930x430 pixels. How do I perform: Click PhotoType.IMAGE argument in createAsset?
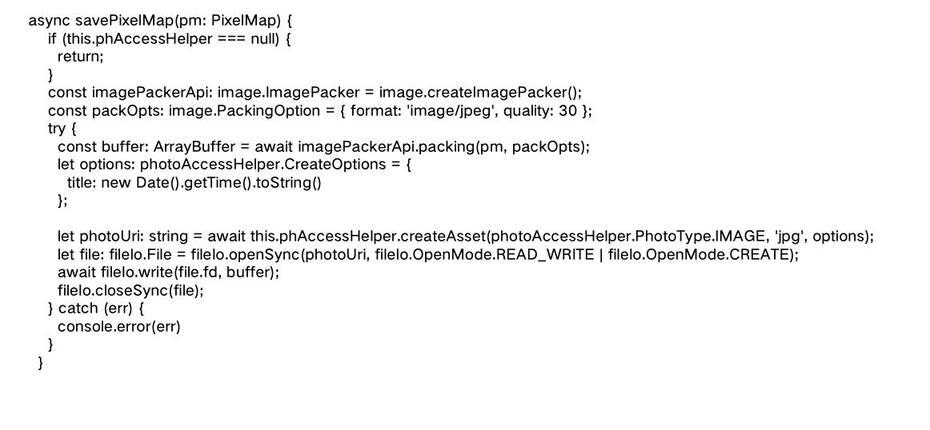tap(699, 237)
